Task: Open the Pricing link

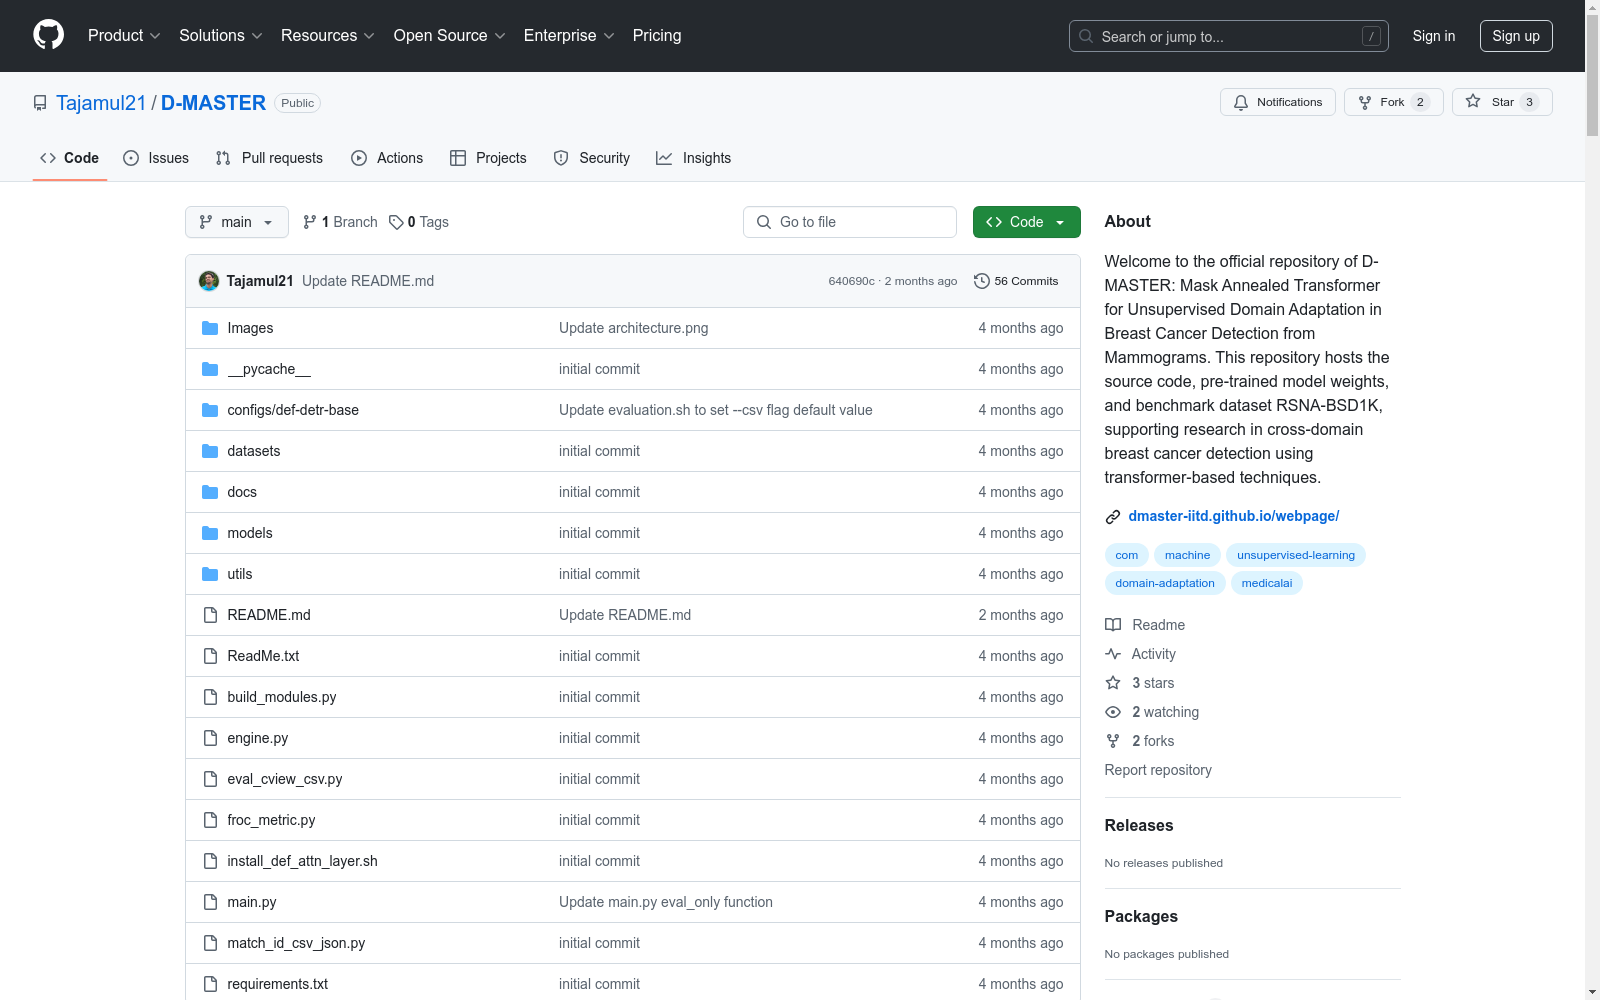Action: click(657, 35)
